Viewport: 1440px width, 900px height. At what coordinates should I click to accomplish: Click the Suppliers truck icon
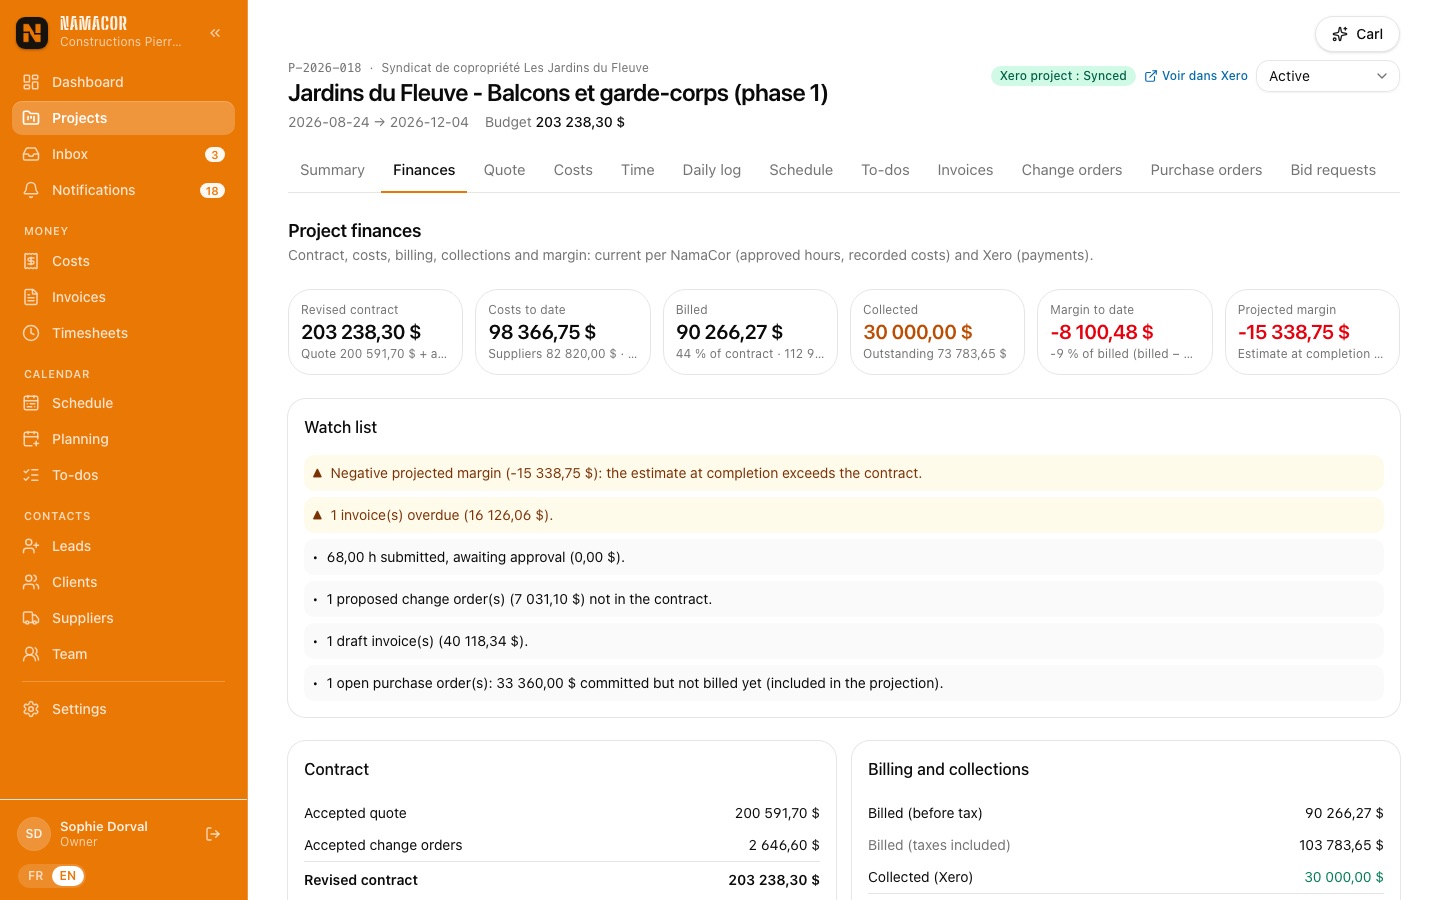pyautogui.click(x=31, y=618)
